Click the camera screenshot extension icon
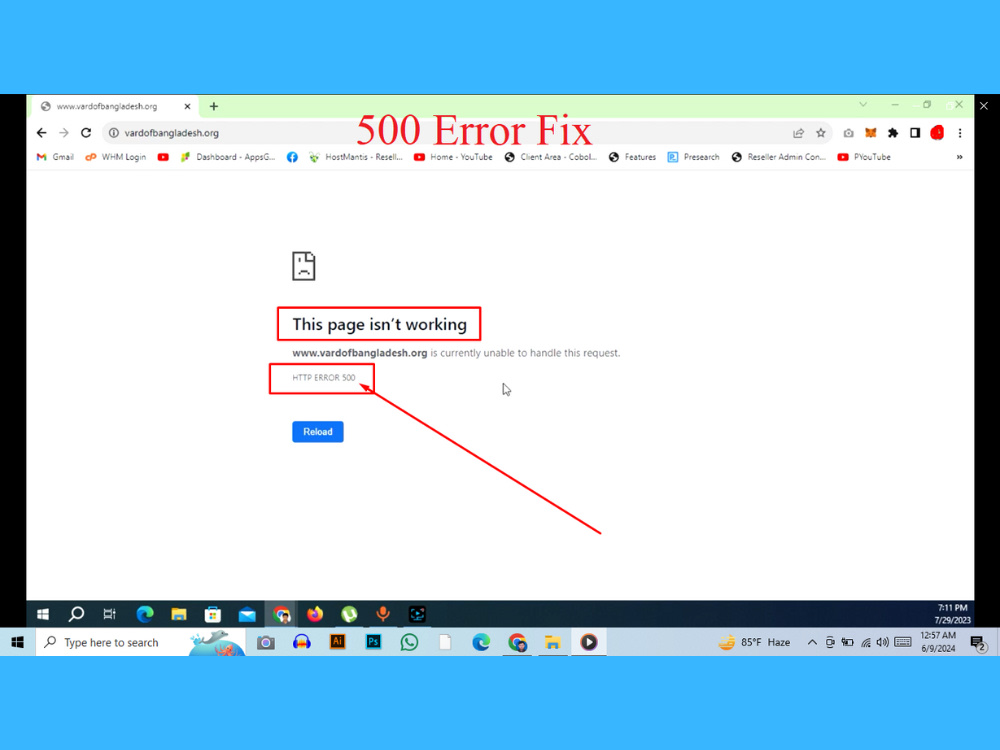The image size is (1000, 750). [x=848, y=133]
